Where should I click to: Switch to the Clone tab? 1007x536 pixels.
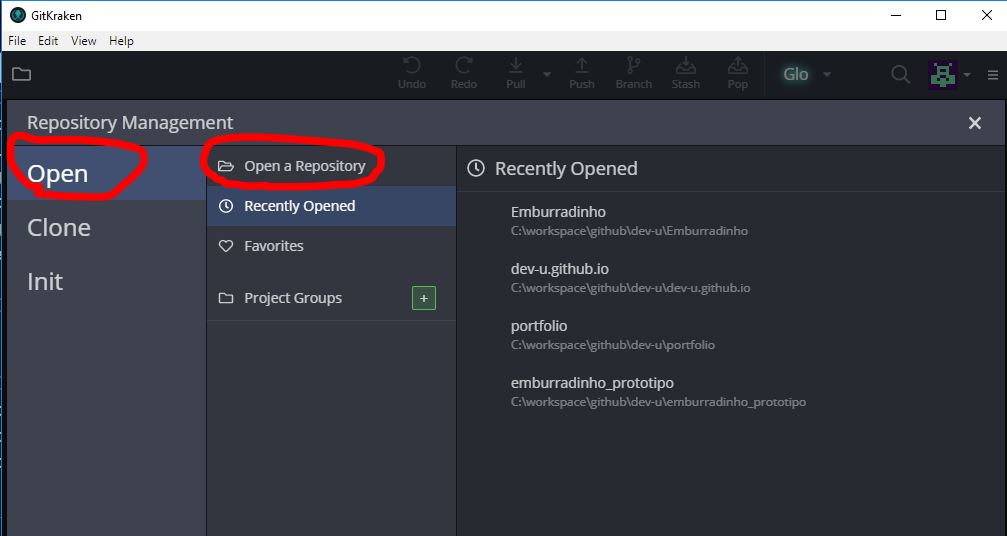59,228
